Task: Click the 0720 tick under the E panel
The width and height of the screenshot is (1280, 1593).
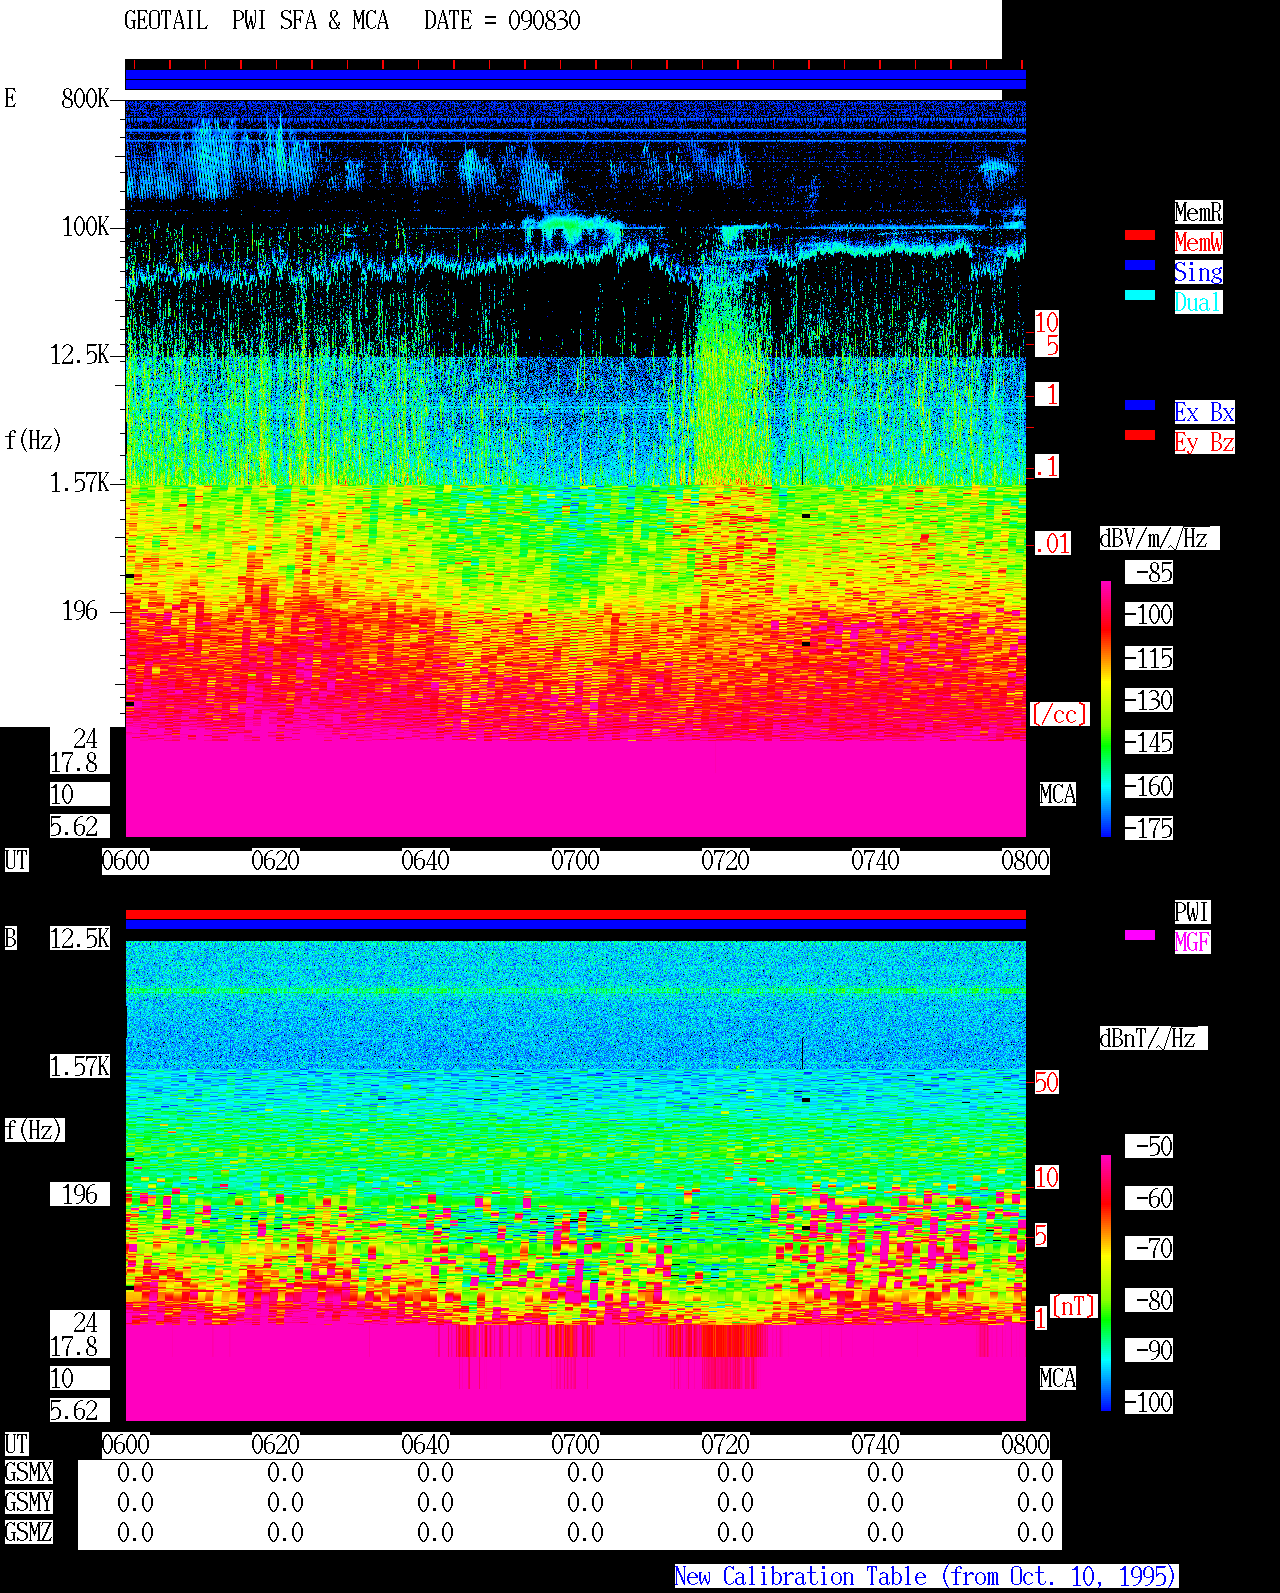Action: pos(725,860)
